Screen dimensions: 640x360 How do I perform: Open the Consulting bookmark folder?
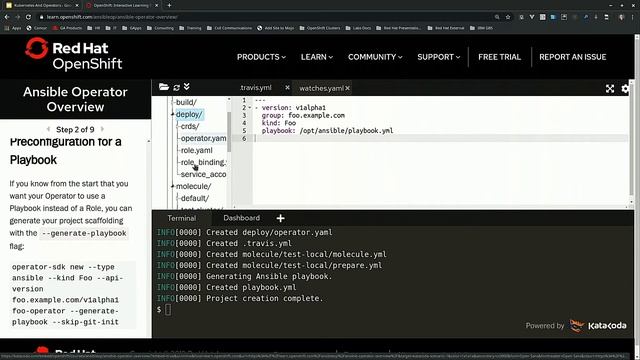(x=160, y=28)
